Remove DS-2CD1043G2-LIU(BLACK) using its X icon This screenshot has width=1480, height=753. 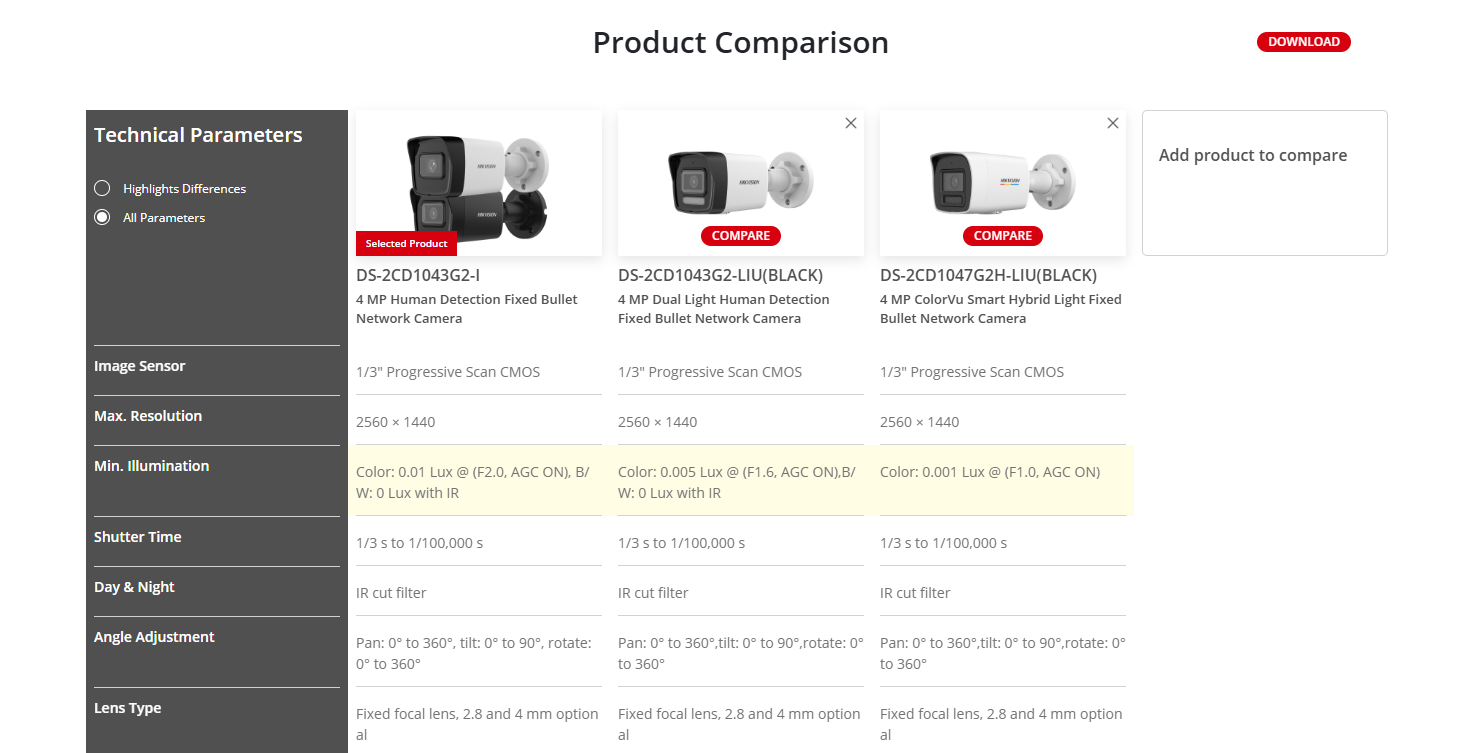(851, 123)
